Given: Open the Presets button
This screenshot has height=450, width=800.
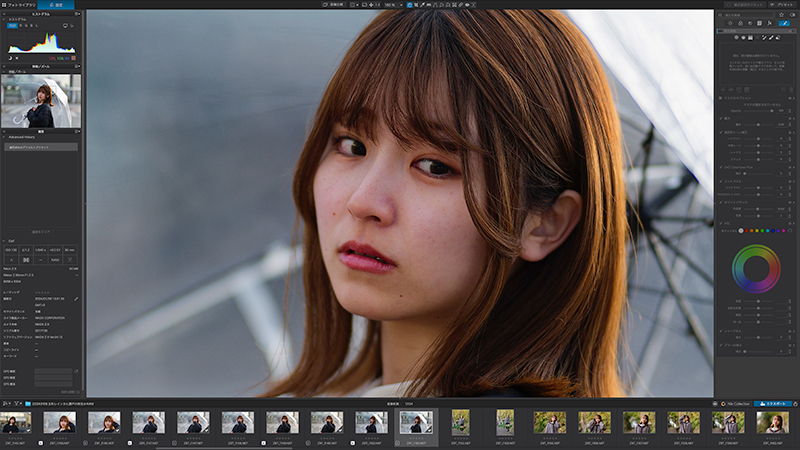Looking at the screenshot, I should click(x=782, y=5).
